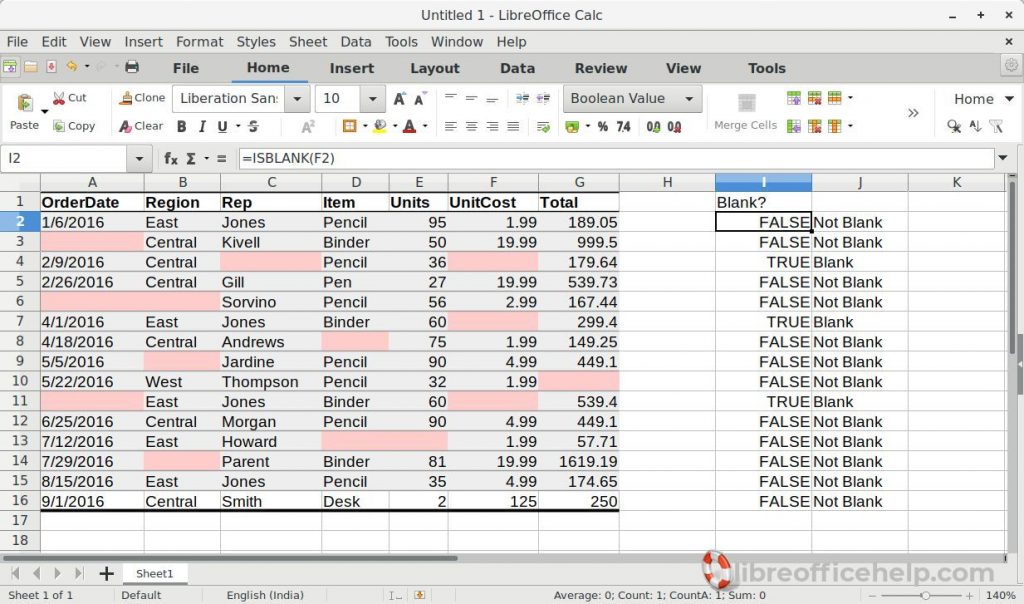Switch to the Layout ribbon tab
This screenshot has height=604, width=1024.
435,68
